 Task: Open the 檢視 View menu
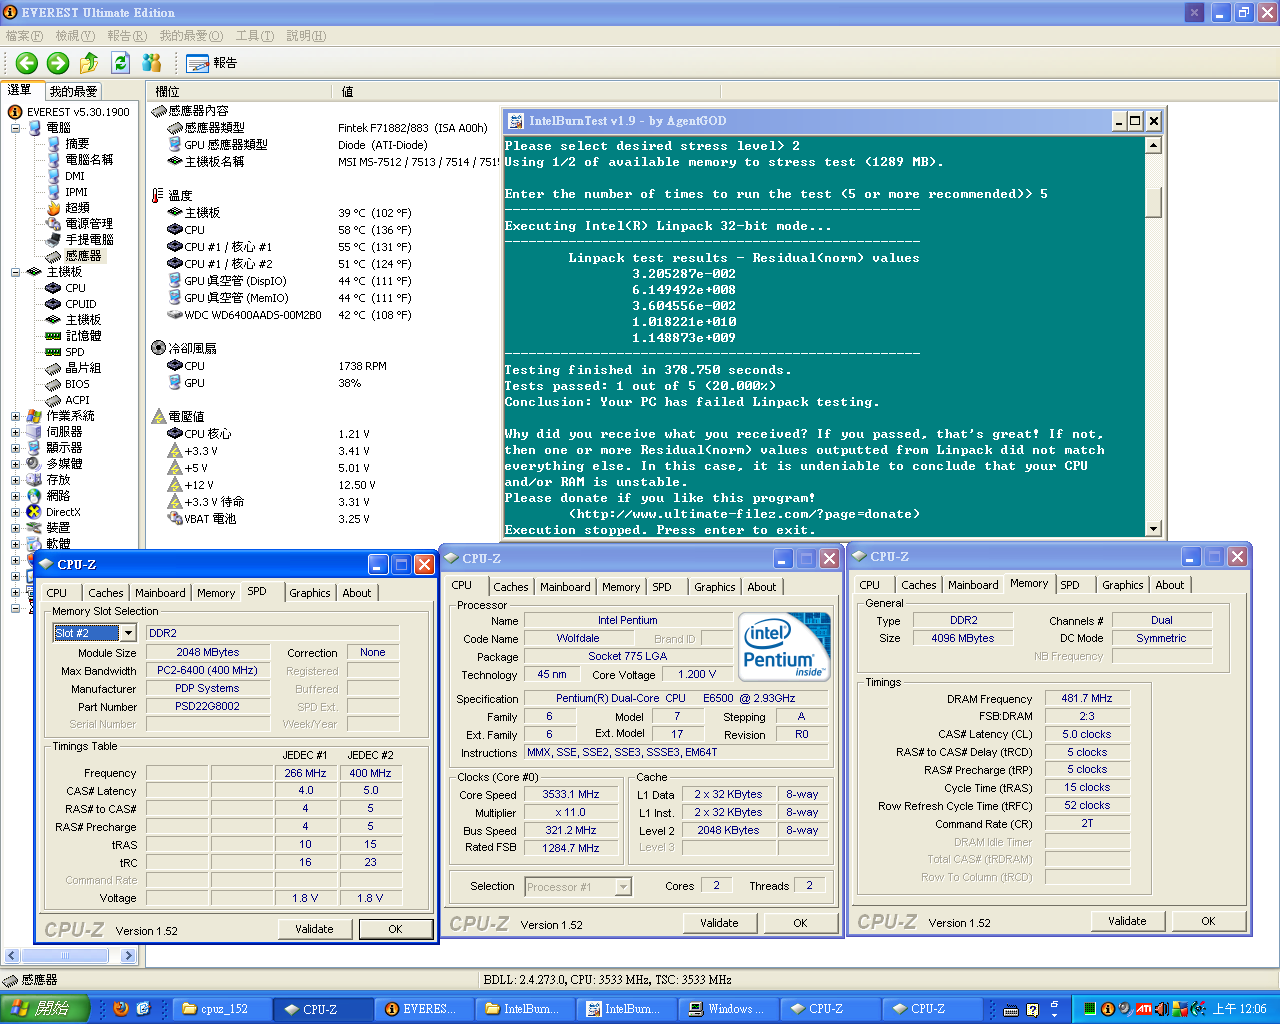(75, 36)
